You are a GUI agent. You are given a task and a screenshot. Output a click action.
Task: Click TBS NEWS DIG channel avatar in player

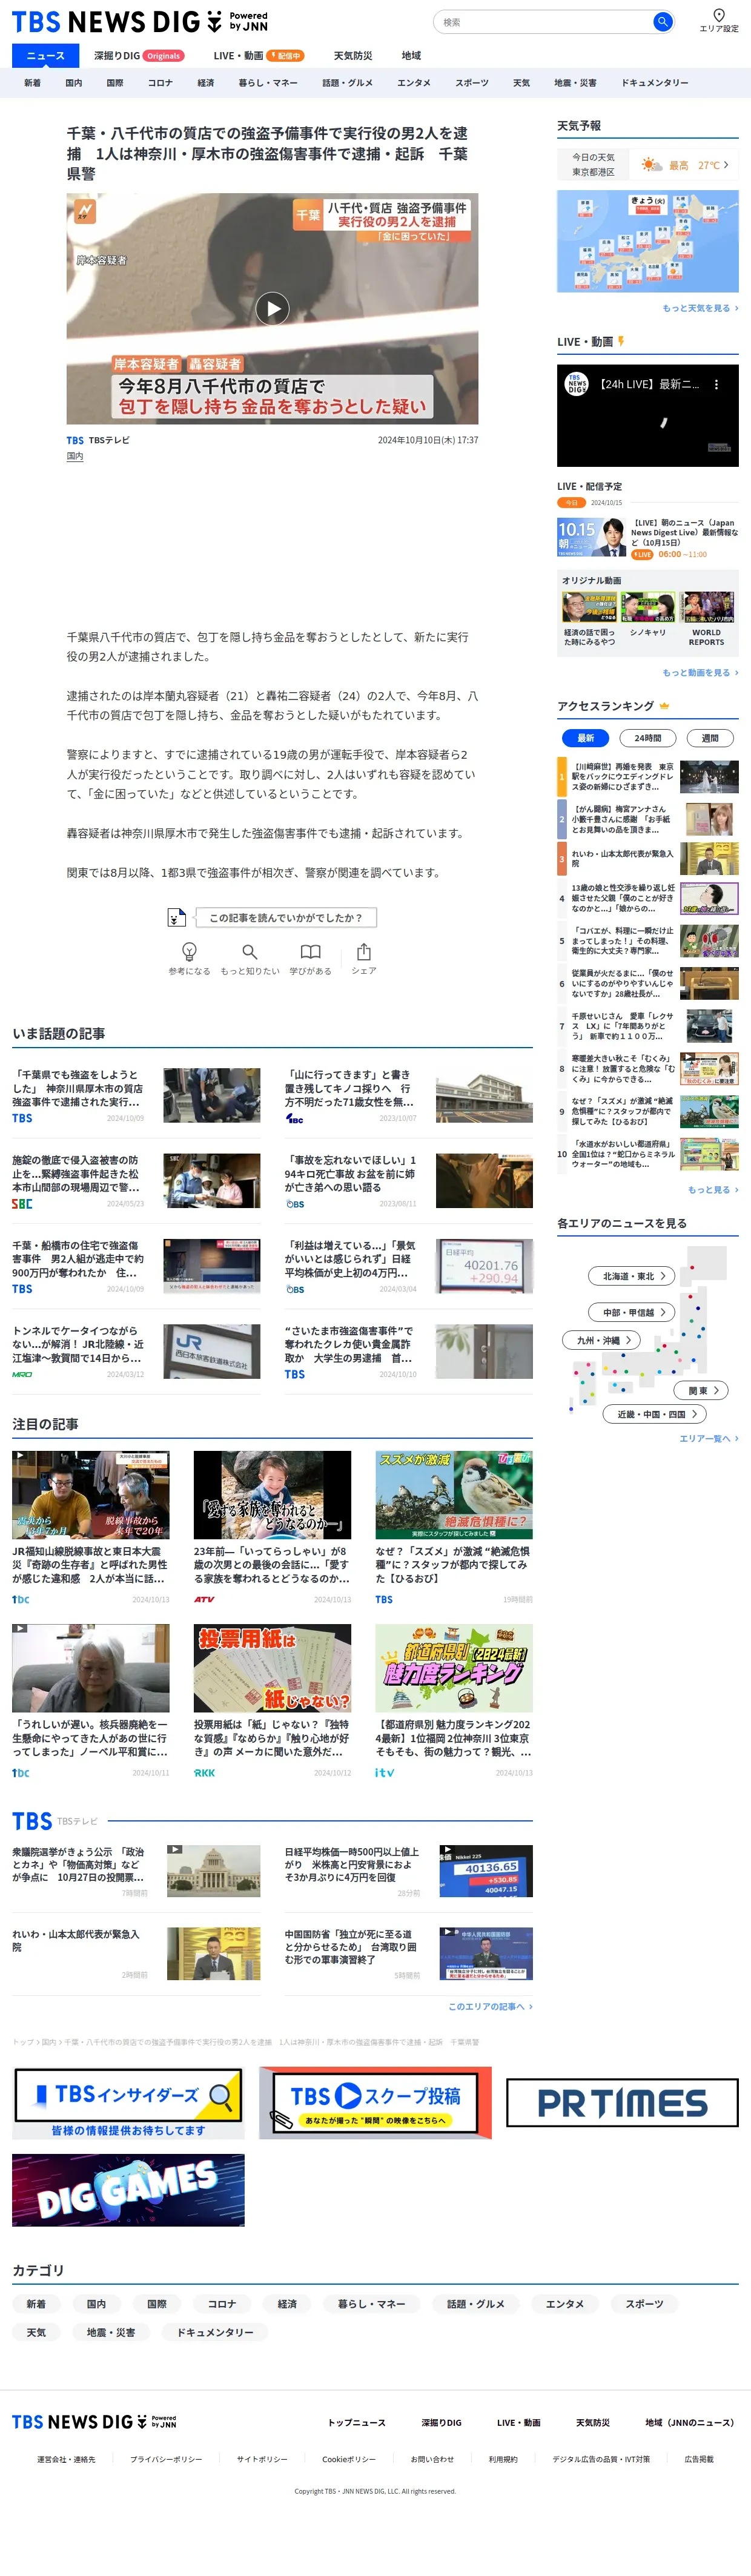point(577,384)
